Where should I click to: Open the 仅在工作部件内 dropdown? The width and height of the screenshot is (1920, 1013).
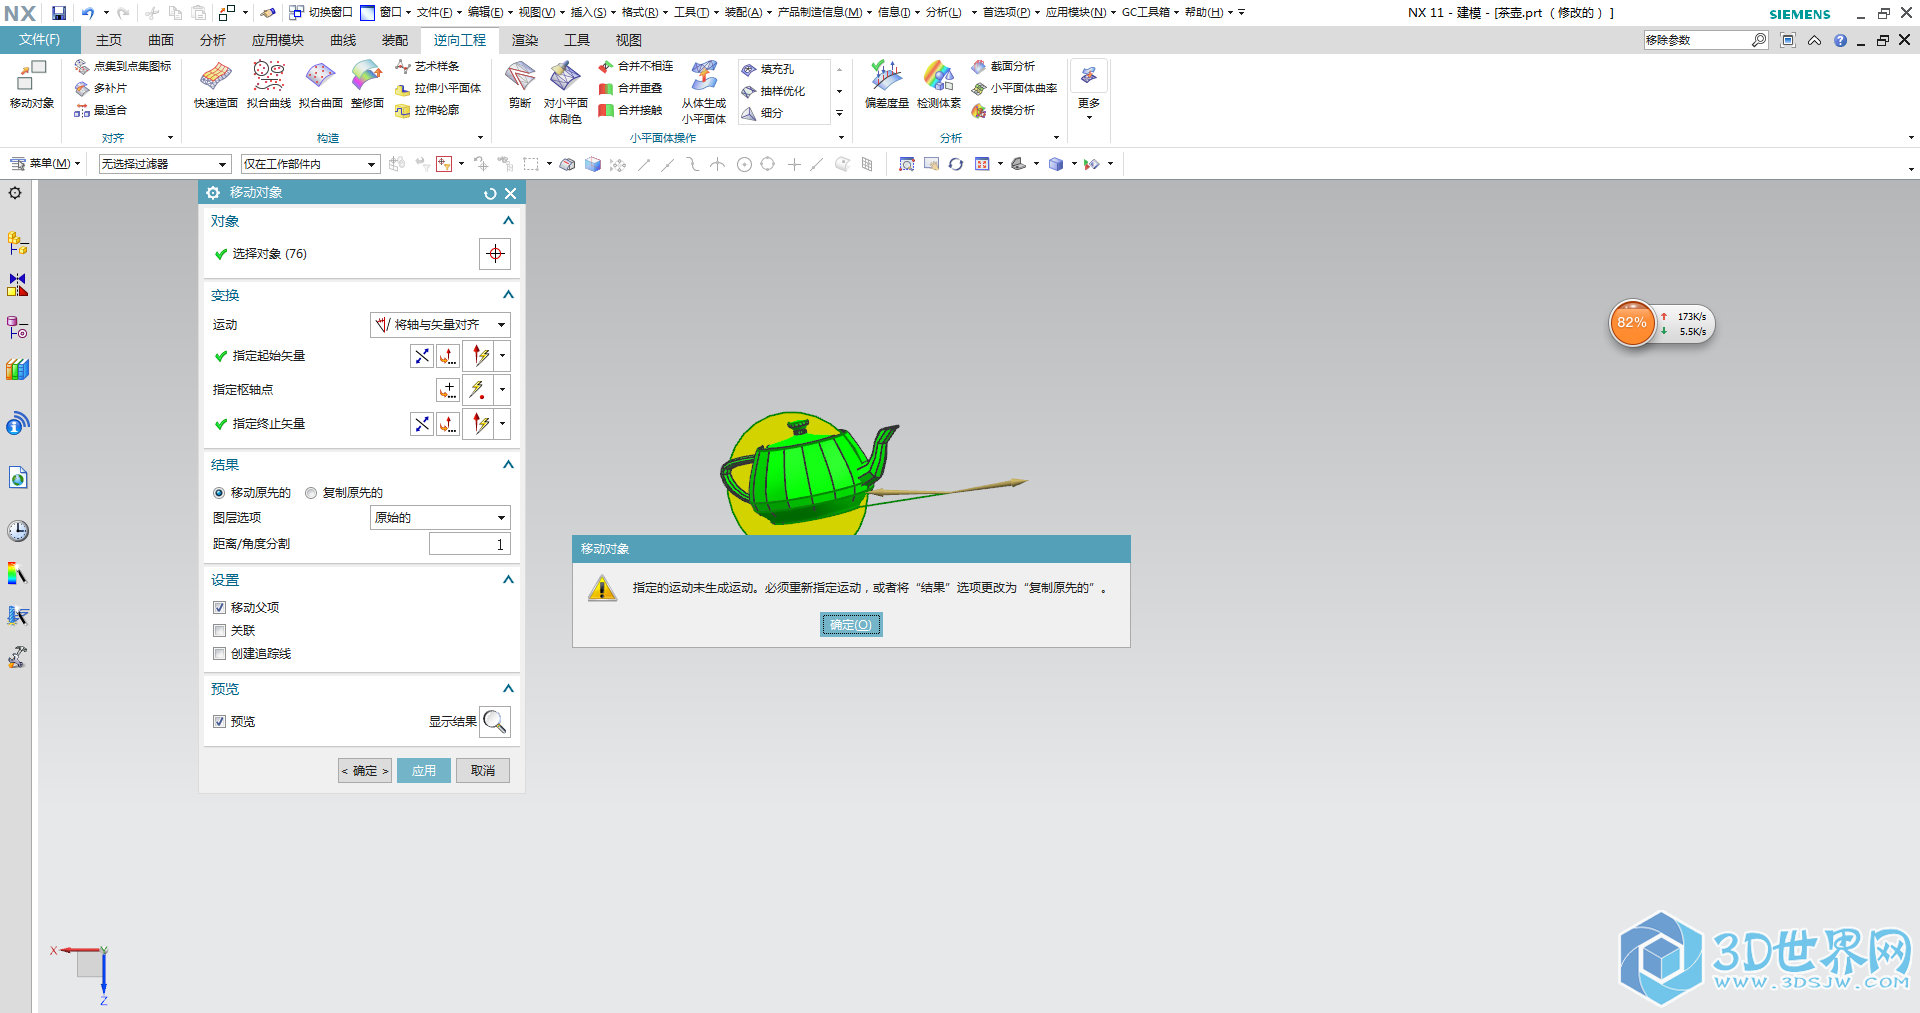(311, 164)
